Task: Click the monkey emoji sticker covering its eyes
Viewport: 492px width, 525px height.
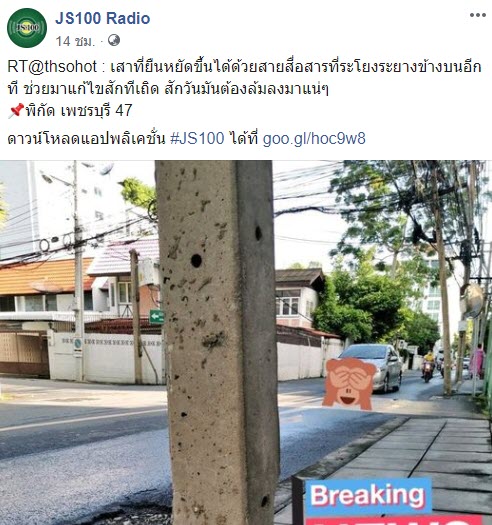Action: (x=350, y=383)
